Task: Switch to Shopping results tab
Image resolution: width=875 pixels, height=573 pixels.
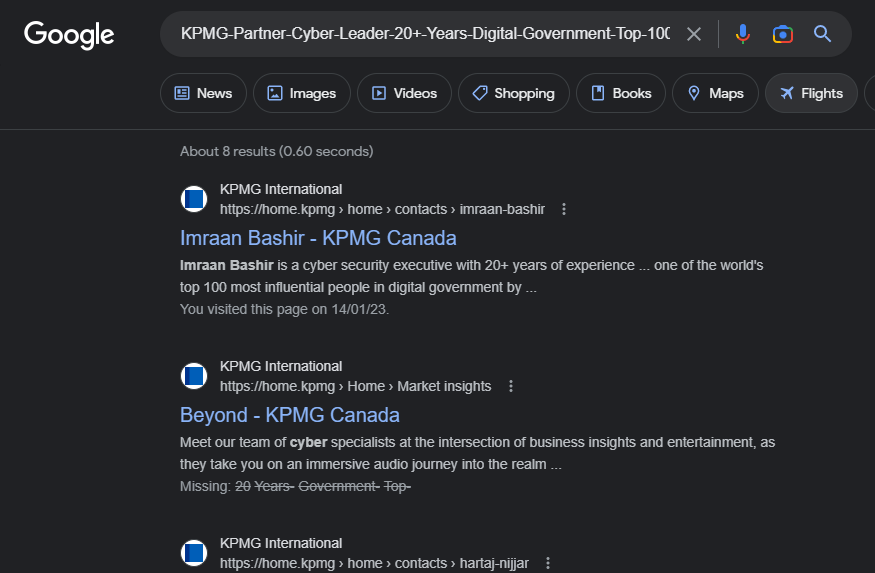Action: [x=513, y=93]
